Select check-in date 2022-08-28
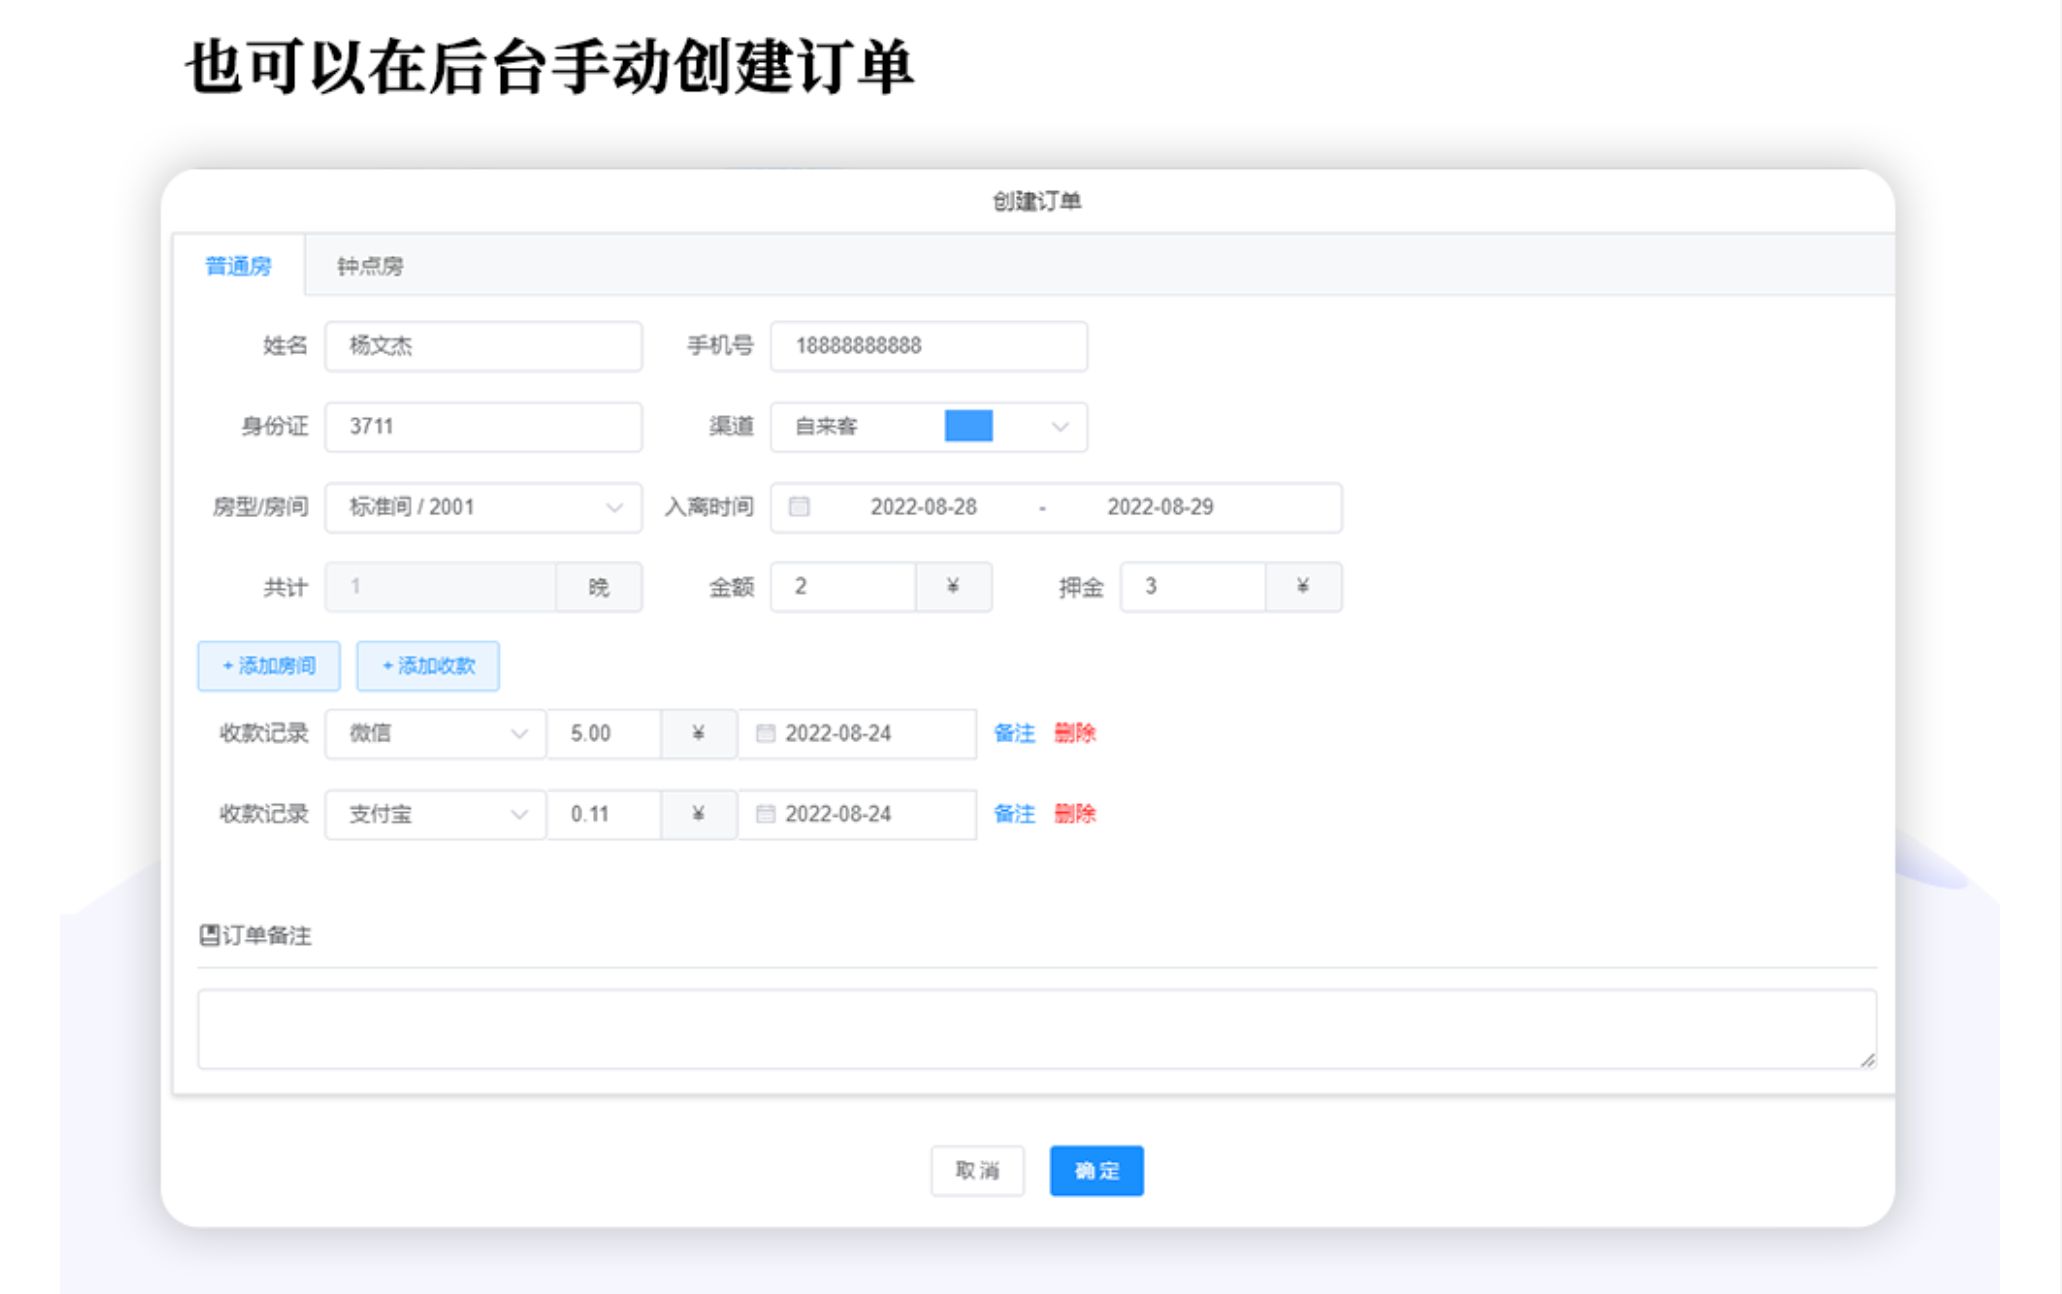This screenshot has width=2062, height=1294. point(923,507)
